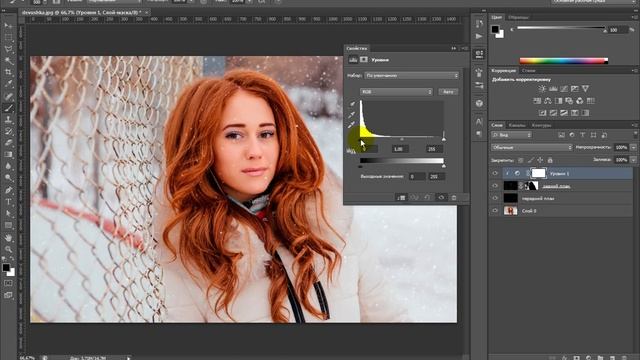The height and width of the screenshot is (360, 640).
Task: Toggle adjustment visibility in Properties panel
Action: pyautogui.click(x=441, y=198)
